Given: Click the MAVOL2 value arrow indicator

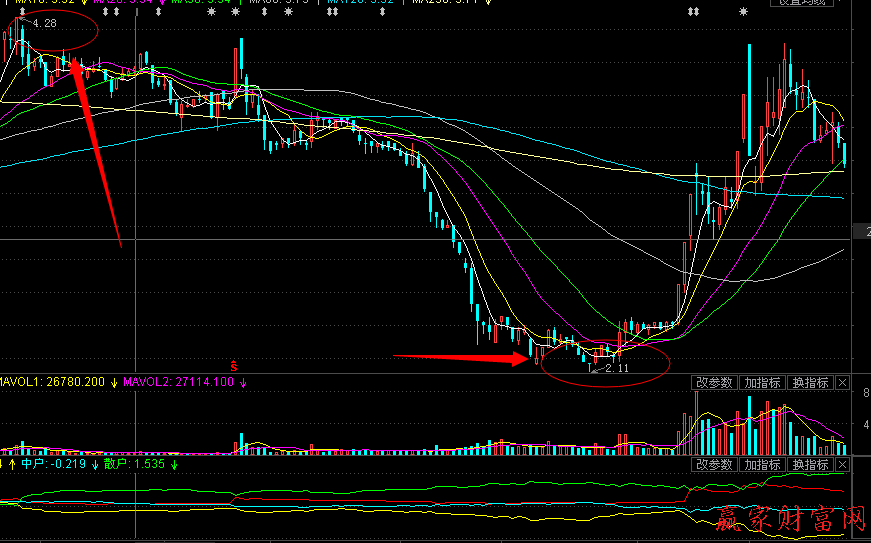Looking at the screenshot, I should click(x=242, y=382).
